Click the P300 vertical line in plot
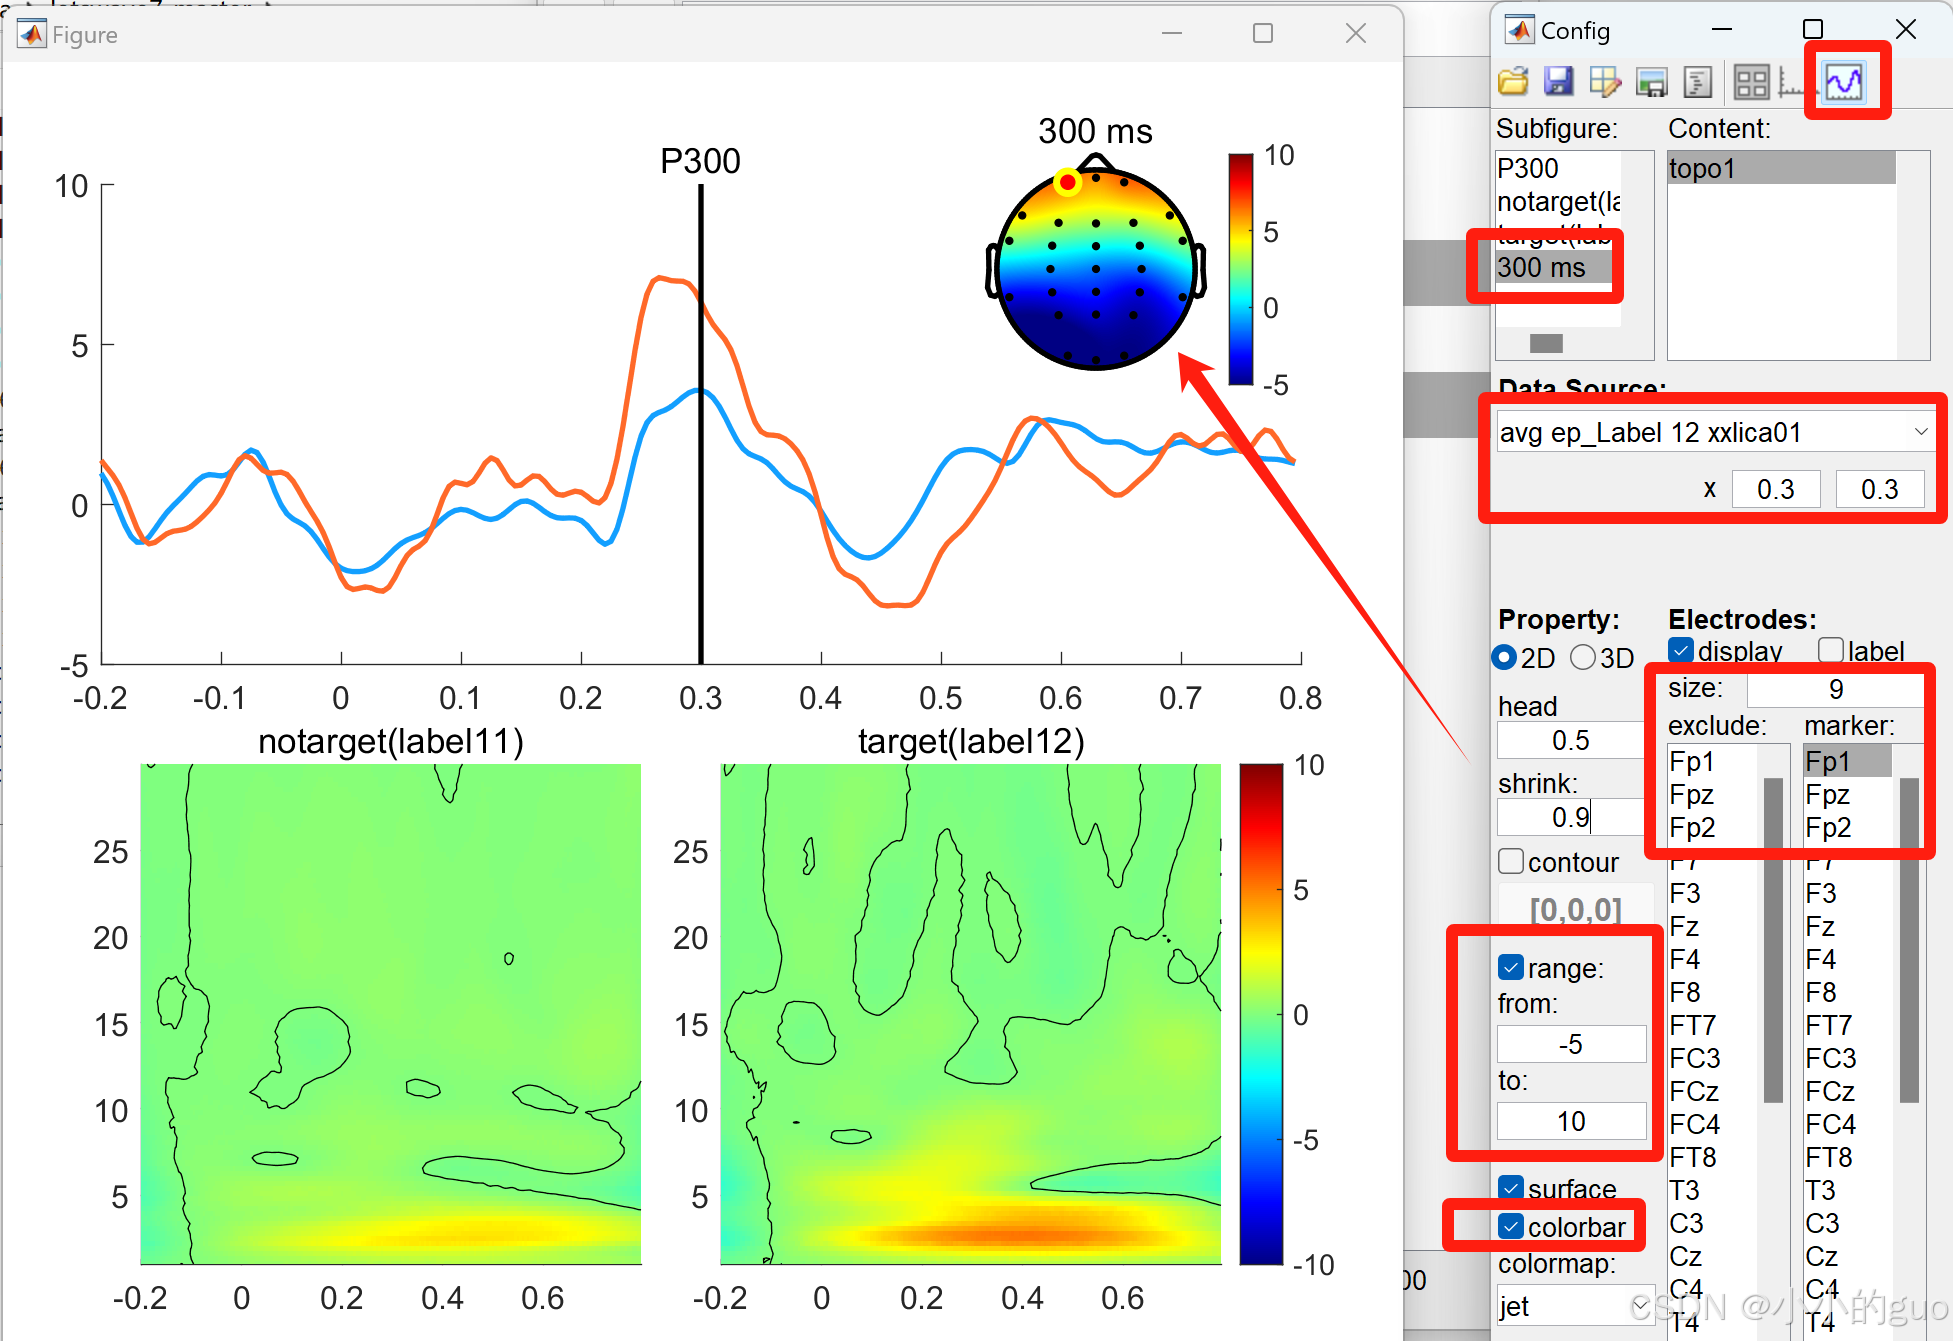1953x1341 pixels. (701, 424)
